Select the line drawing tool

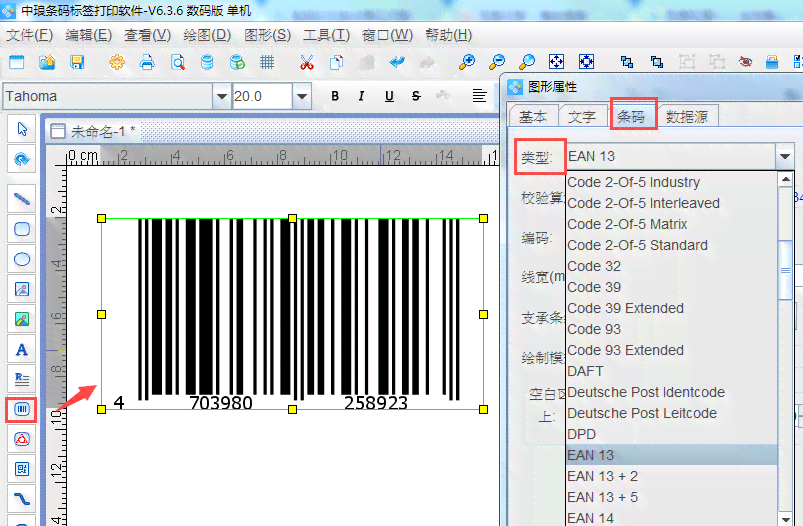pyautogui.click(x=22, y=199)
